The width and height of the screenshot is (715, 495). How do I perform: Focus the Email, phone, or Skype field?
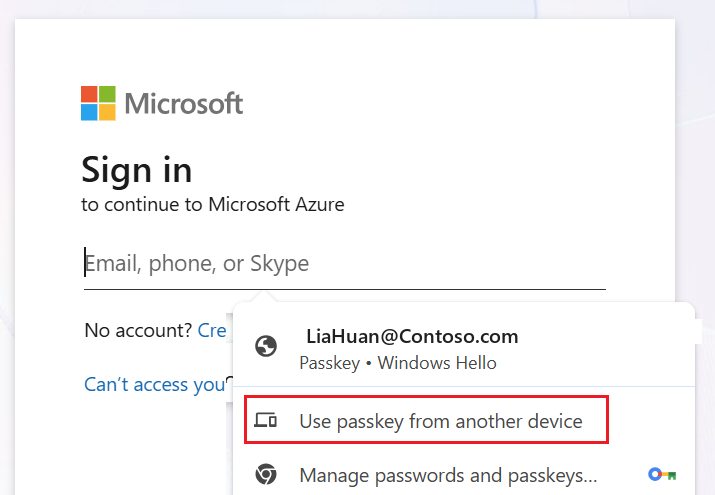(345, 263)
